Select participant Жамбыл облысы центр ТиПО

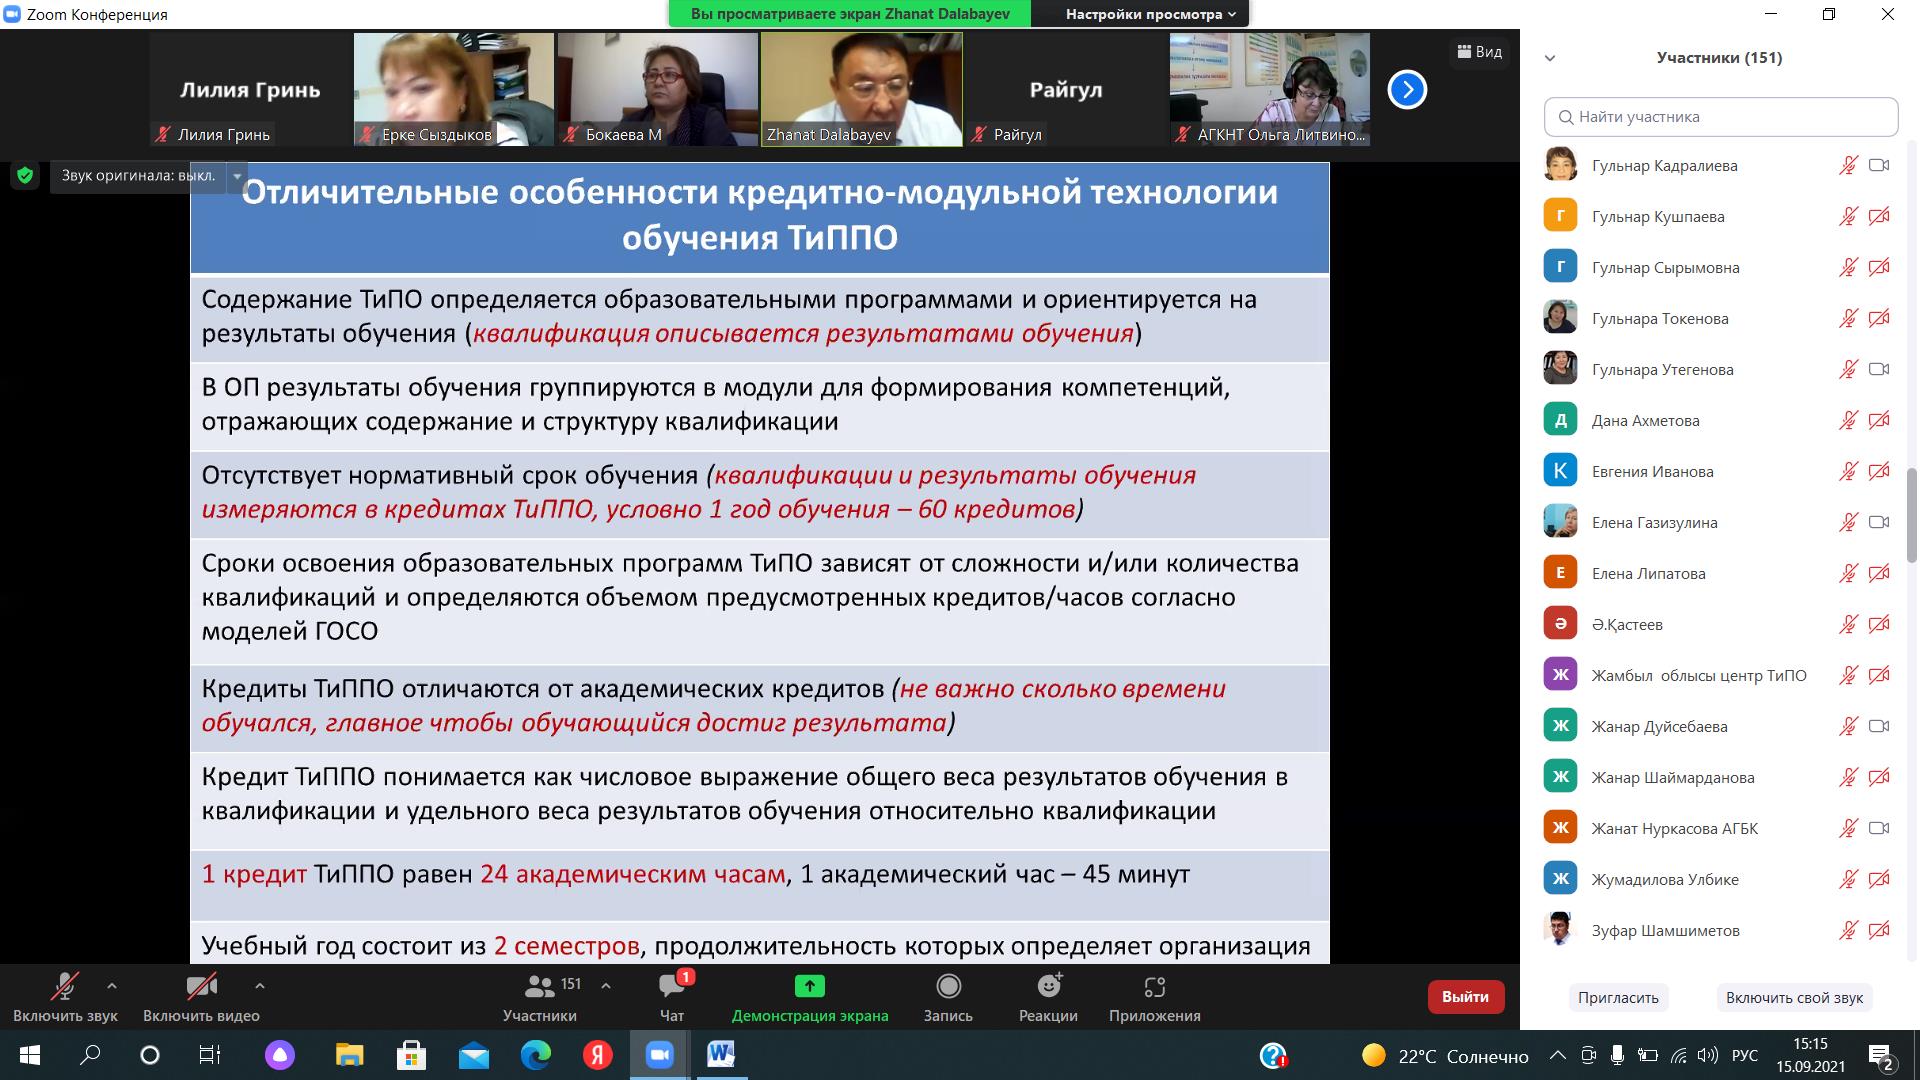click(x=1720, y=676)
